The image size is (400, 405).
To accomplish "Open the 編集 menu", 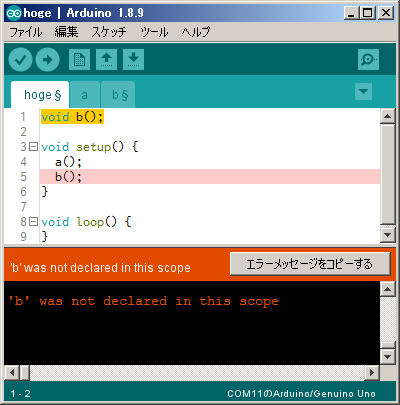I will (x=66, y=32).
